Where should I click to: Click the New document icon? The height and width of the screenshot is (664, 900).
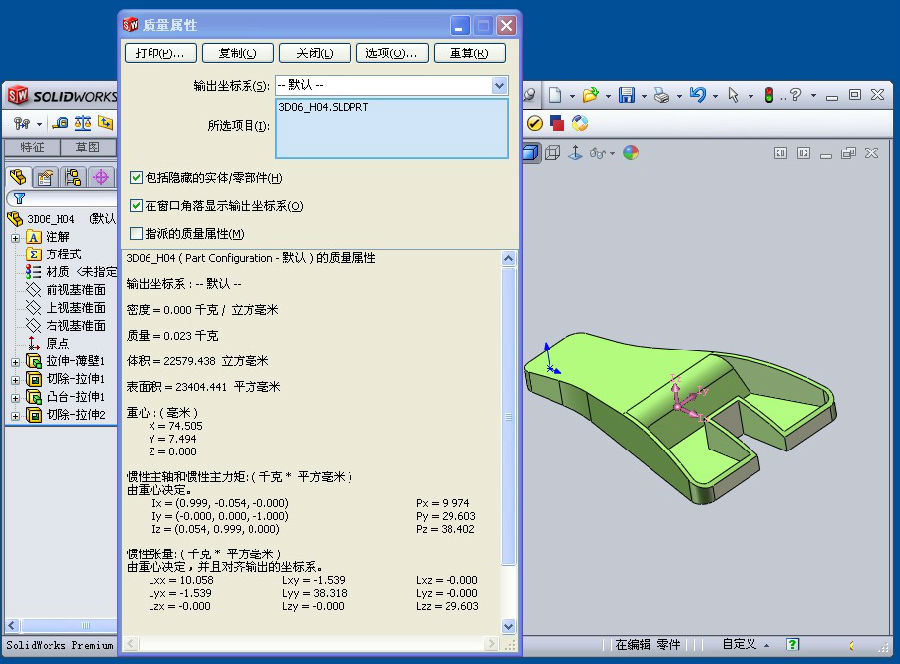[555, 95]
